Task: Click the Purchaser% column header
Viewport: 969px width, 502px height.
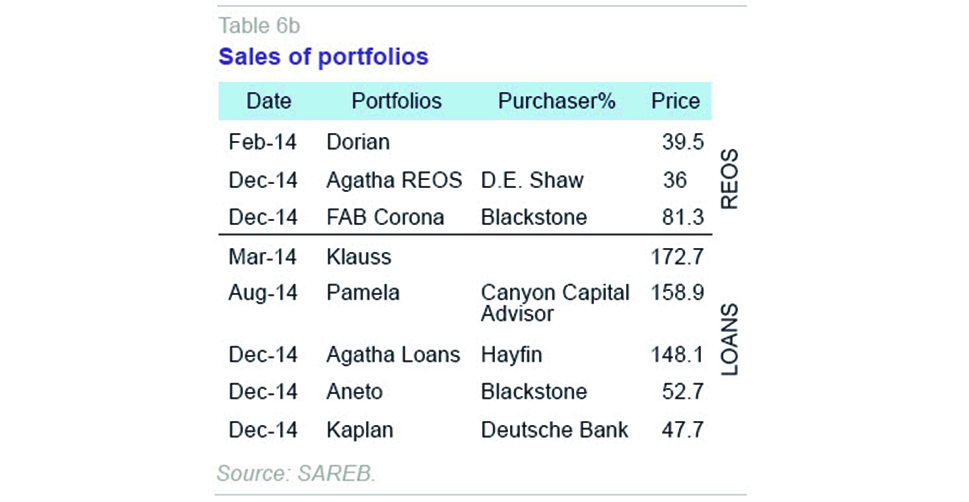Action: pos(556,101)
